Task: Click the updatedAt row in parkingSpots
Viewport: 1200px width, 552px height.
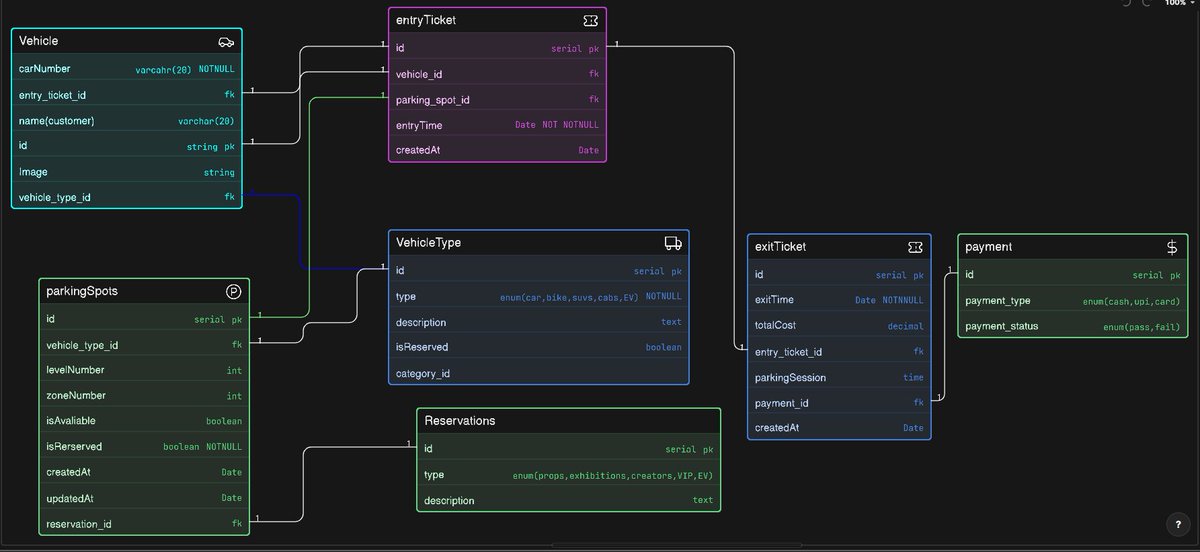Action: pos(145,498)
